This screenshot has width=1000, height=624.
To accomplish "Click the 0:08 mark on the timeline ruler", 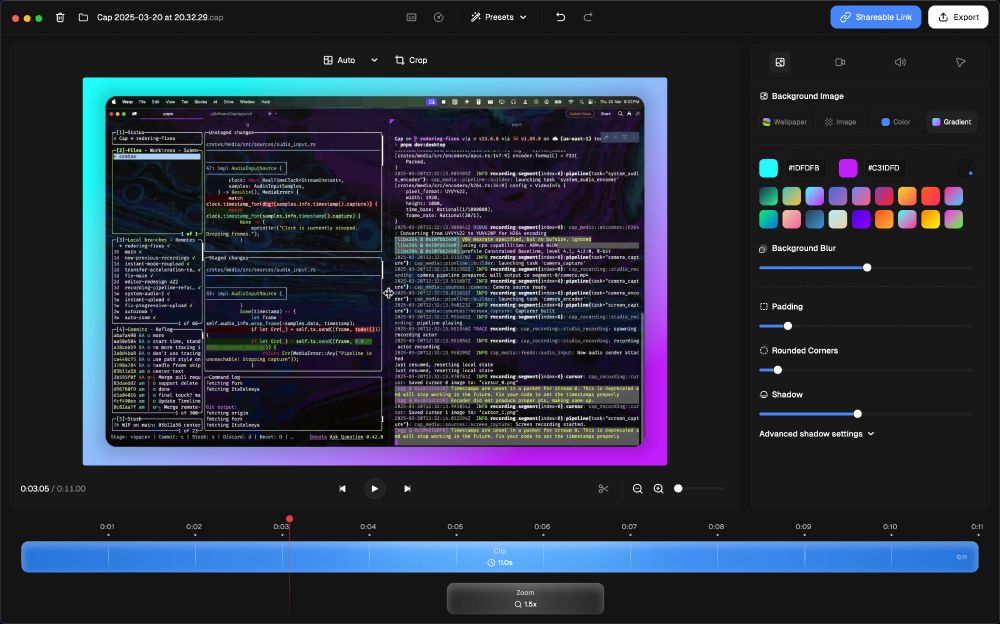I will point(716,527).
